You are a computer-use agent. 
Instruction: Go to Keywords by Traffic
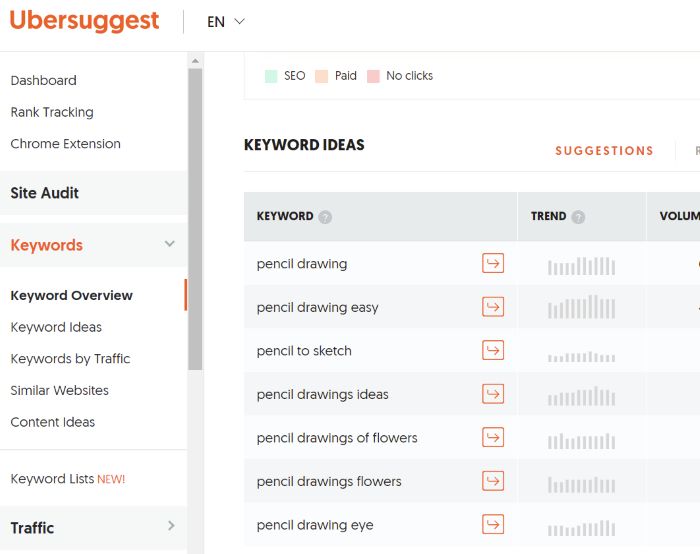[71, 359]
